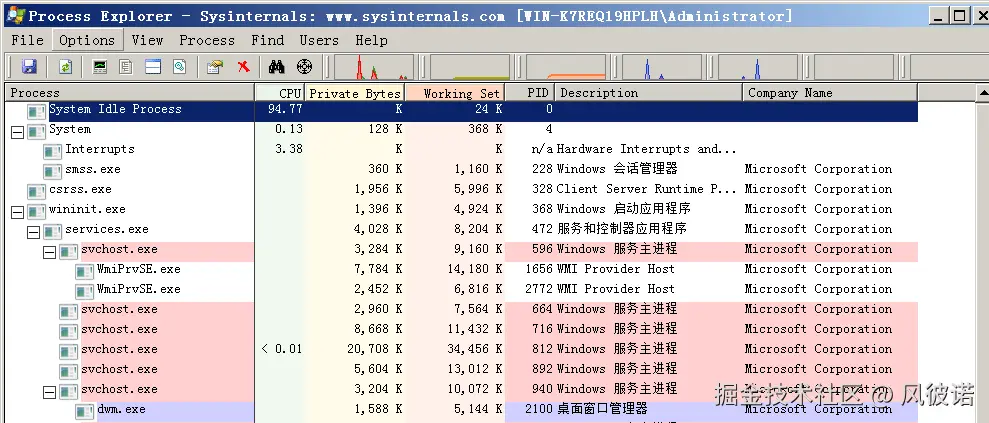Click the csrss.exe process icon

(x=37, y=191)
